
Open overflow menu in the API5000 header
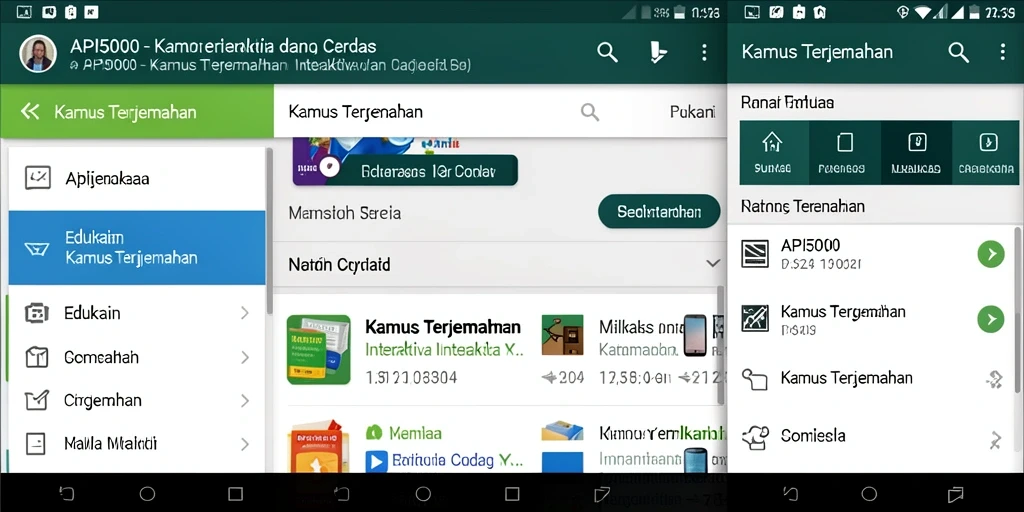pos(704,52)
